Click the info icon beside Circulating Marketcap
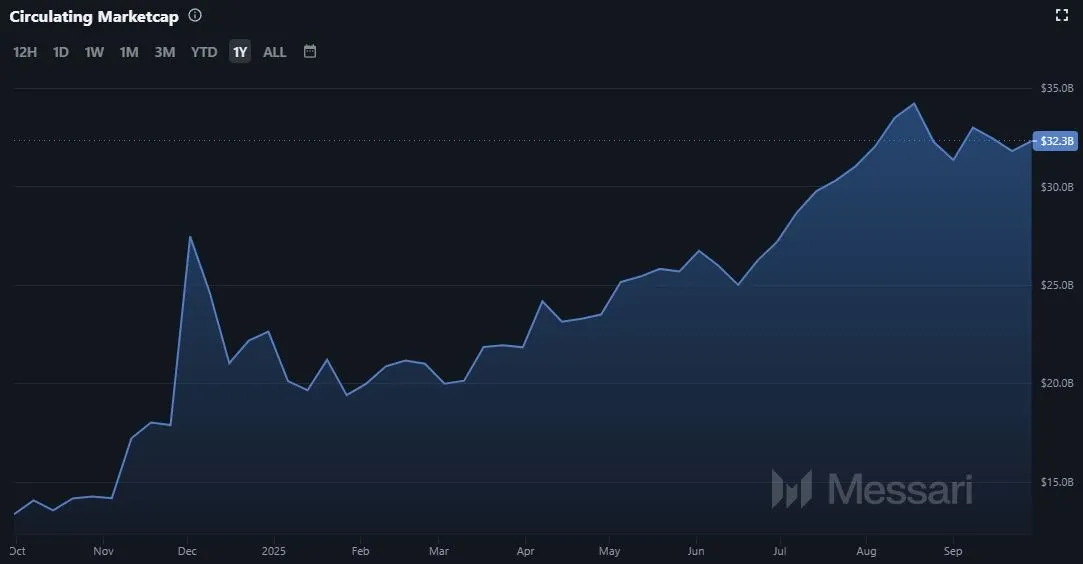 [195, 16]
